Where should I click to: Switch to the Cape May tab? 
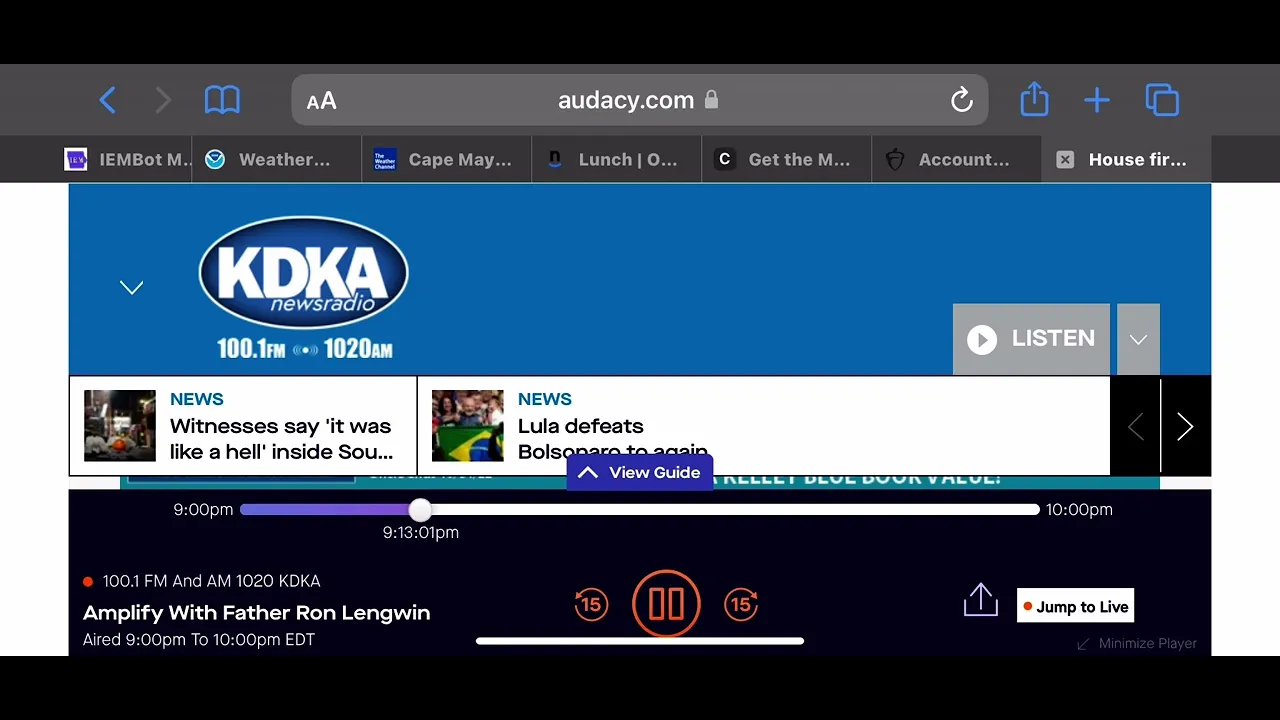(x=447, y=159)
